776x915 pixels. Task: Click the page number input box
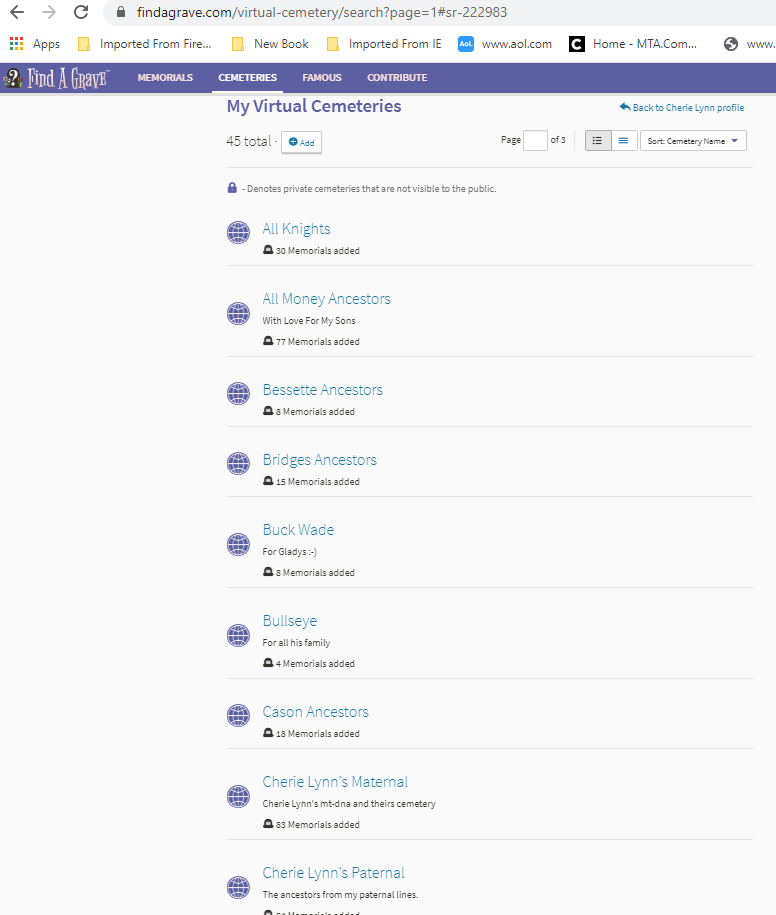point(535,141)
